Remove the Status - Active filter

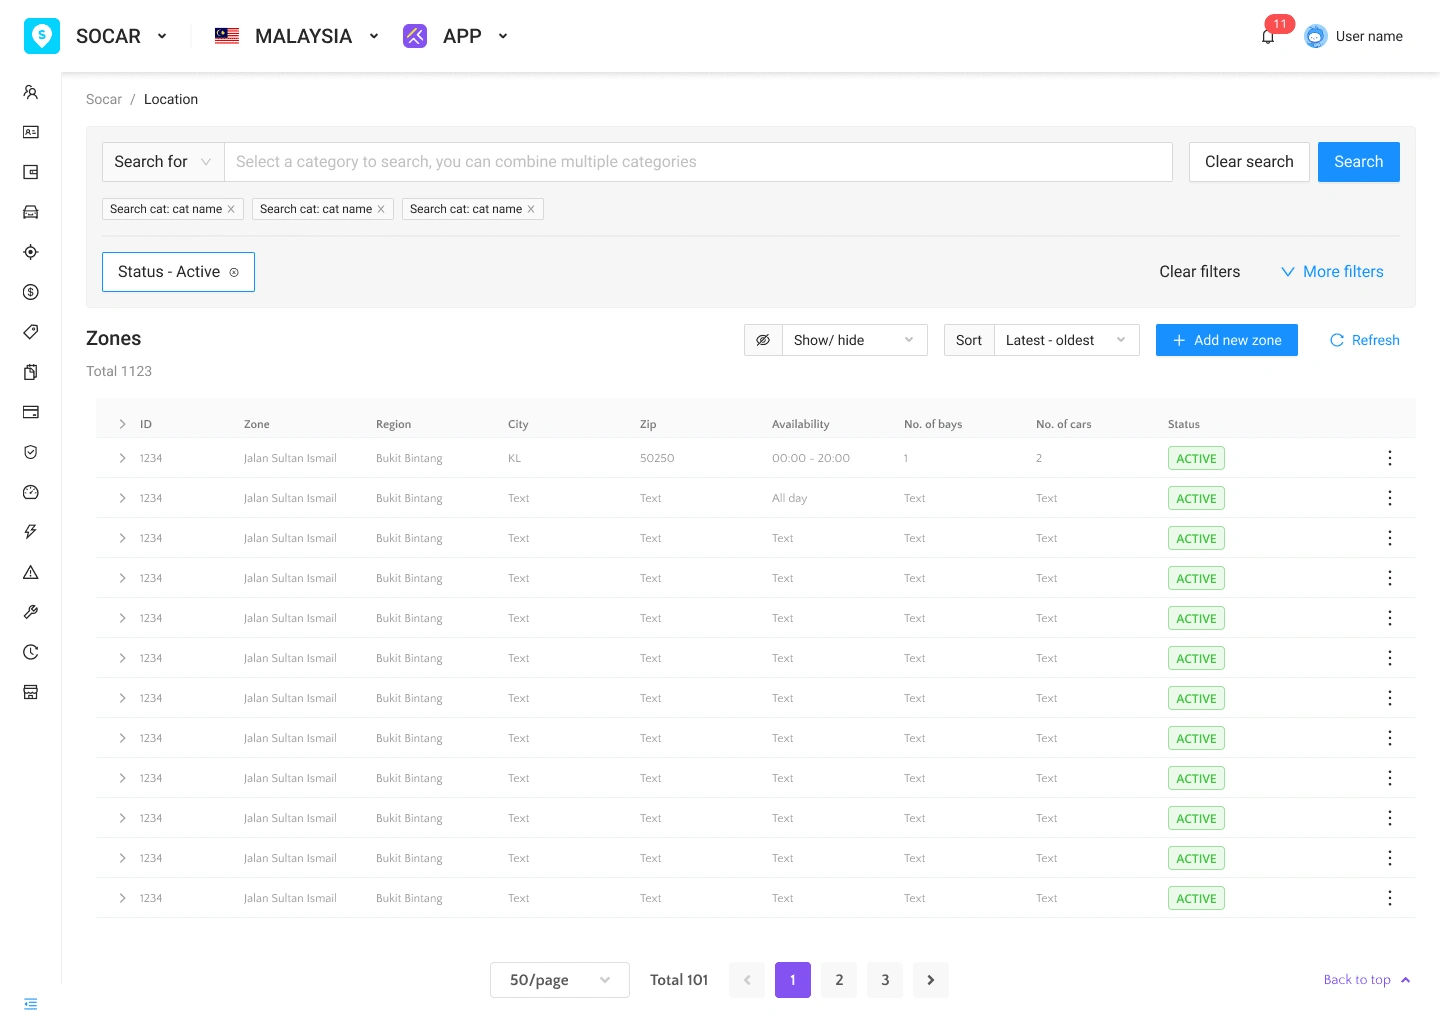pyautogui.click(x=234, y=272)
